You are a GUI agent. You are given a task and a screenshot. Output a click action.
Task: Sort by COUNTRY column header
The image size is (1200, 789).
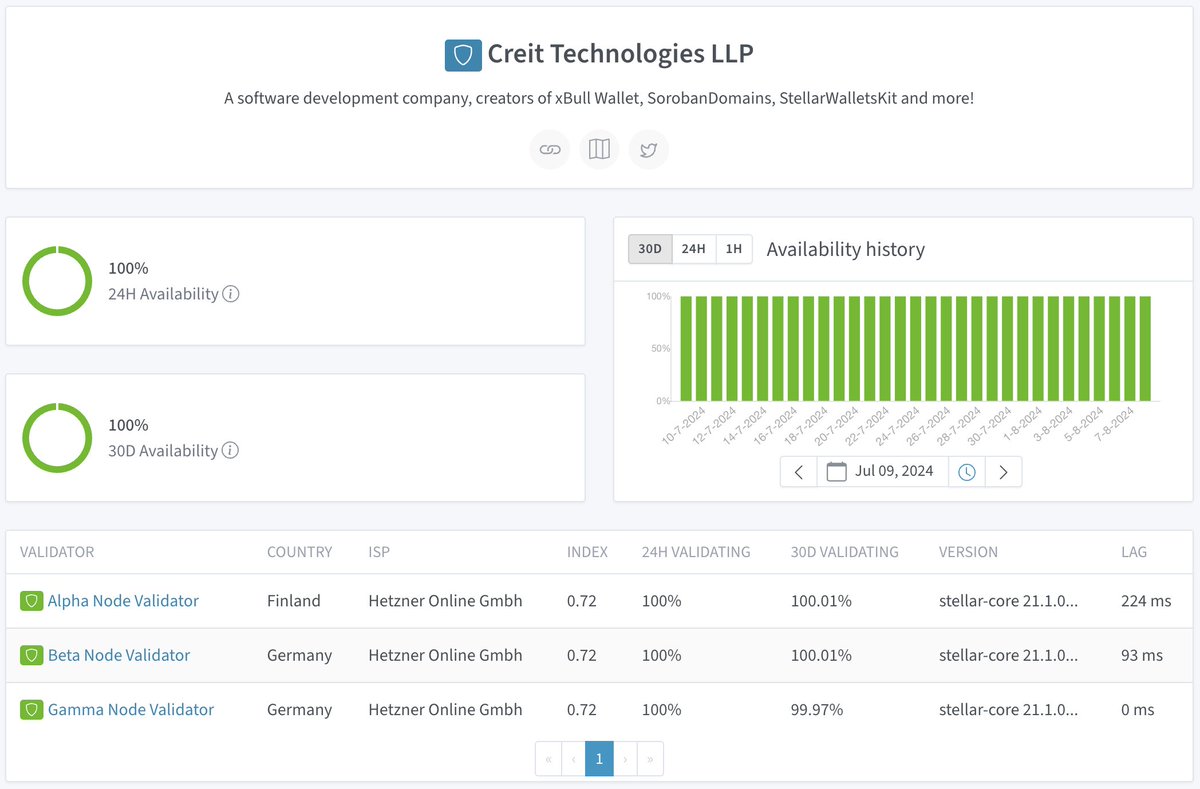pos(299,552)
